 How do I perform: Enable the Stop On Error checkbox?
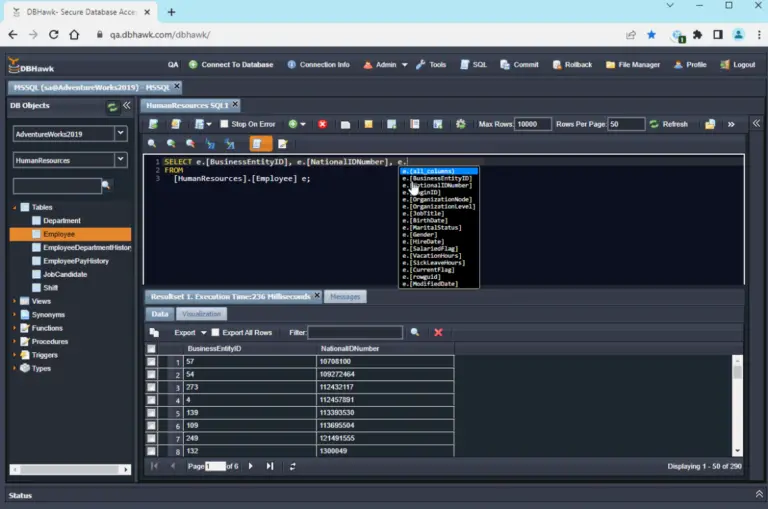tap(224, 124)
